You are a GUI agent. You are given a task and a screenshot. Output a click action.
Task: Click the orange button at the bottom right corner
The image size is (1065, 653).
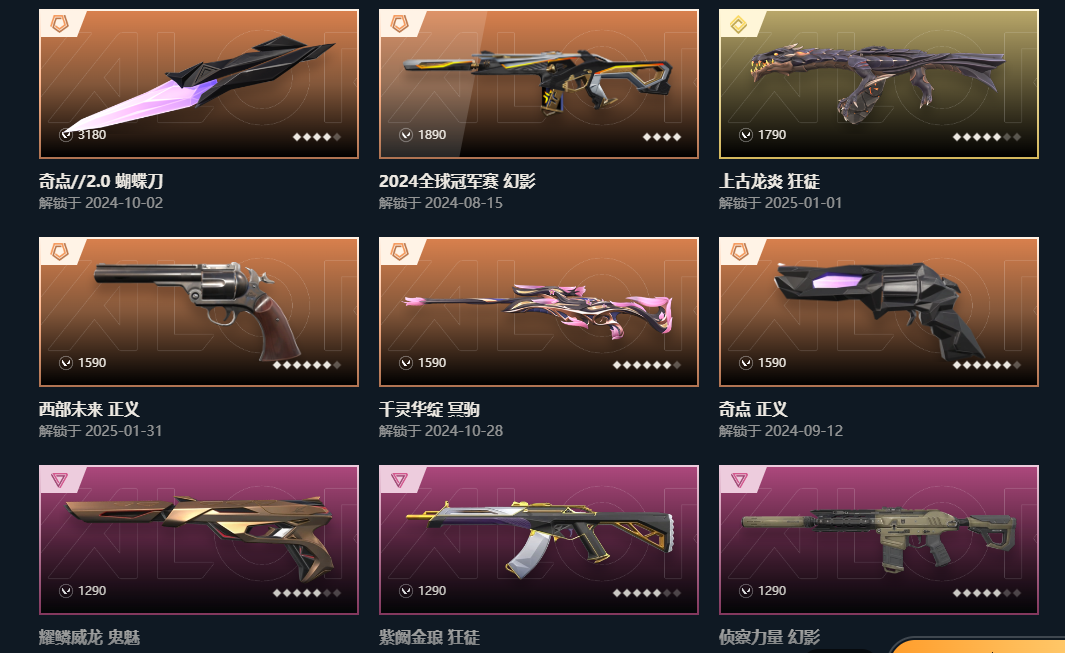tap(978, 646)
